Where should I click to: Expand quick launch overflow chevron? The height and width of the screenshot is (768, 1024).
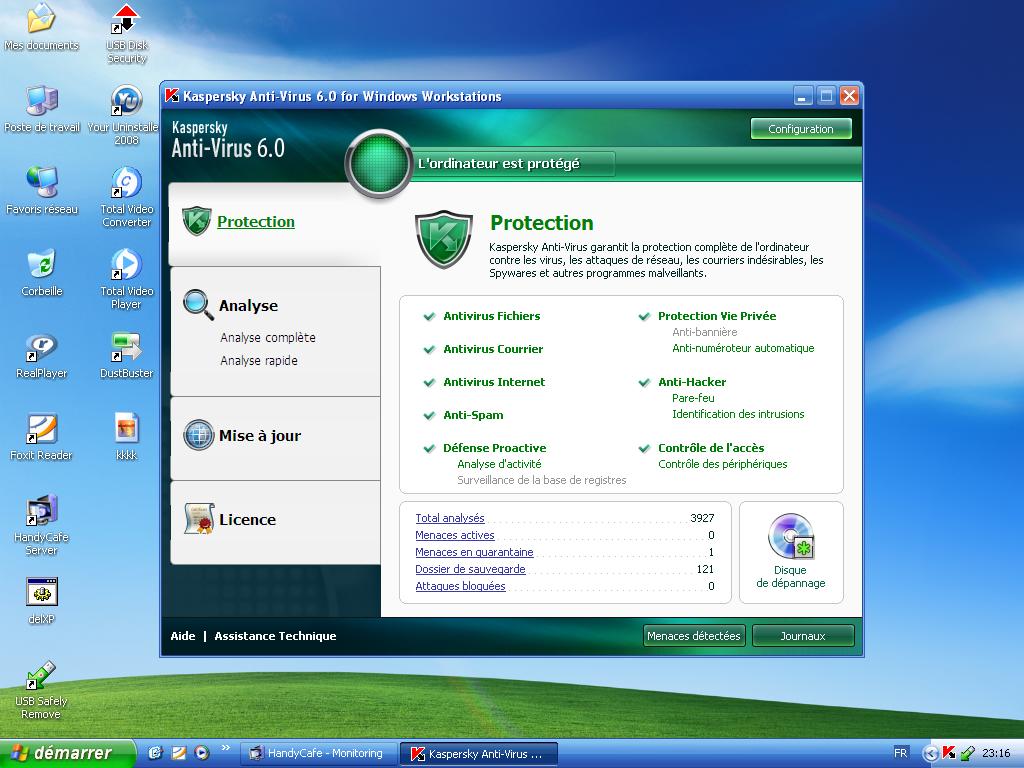click(x=226, y=748)
